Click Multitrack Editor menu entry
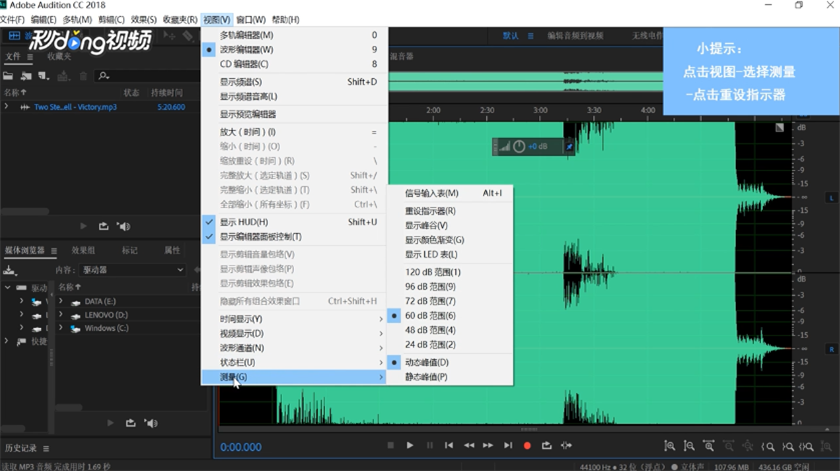The image size is (840, 471). pyautogui.click(x=294, y=35)
